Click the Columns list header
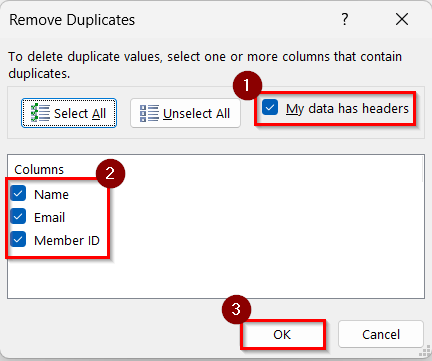 click(39, 170)
